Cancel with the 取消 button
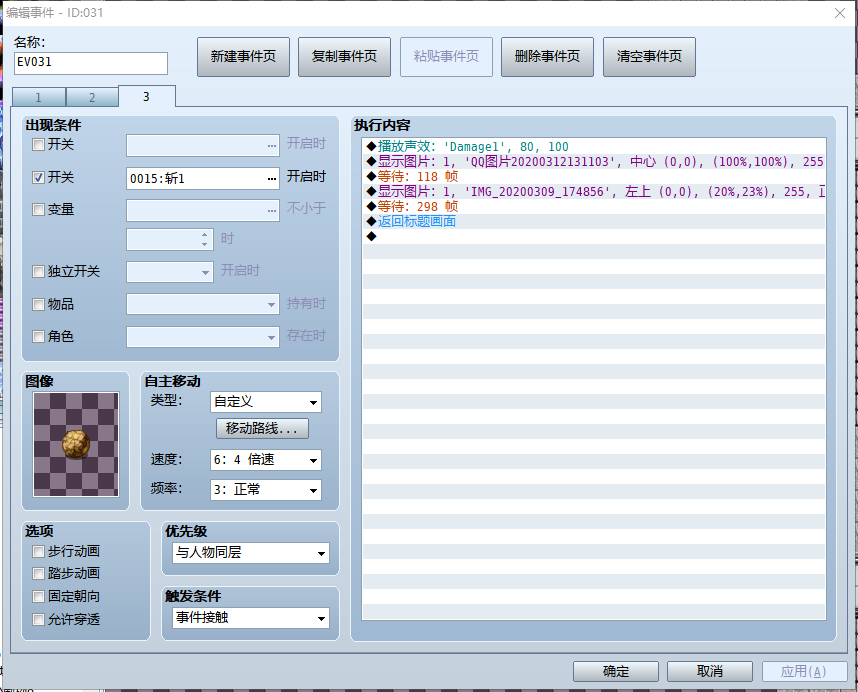Viewport: 858px width, 692px height. coord(710,671)
